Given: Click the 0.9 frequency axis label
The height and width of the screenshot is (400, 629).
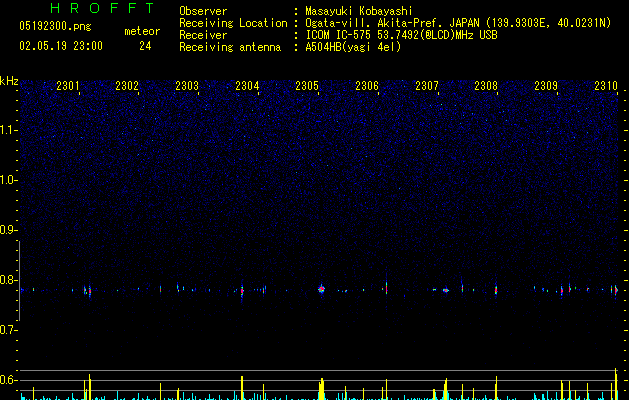Looking at the screenshot, I should 8,230.
